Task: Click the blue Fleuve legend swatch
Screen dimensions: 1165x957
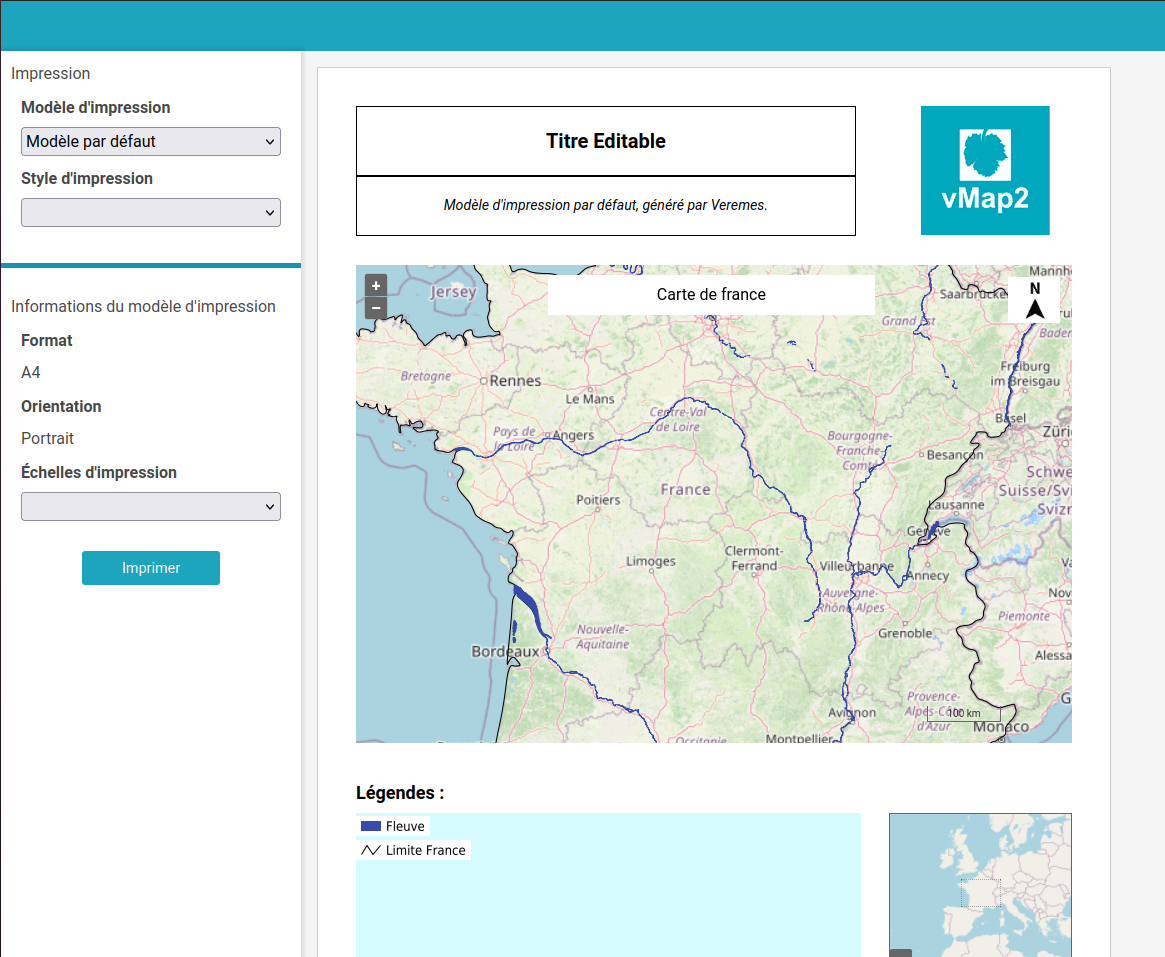Action: pos(371,826)
